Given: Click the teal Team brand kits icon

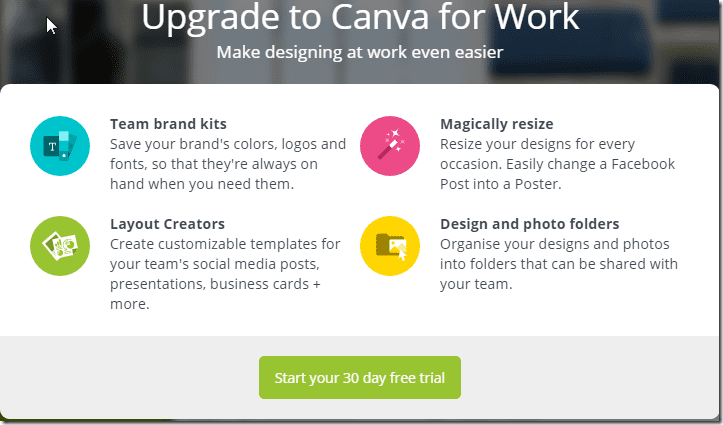Looking at the screenshot, I should pyautogui.click(x=60, y=146).
